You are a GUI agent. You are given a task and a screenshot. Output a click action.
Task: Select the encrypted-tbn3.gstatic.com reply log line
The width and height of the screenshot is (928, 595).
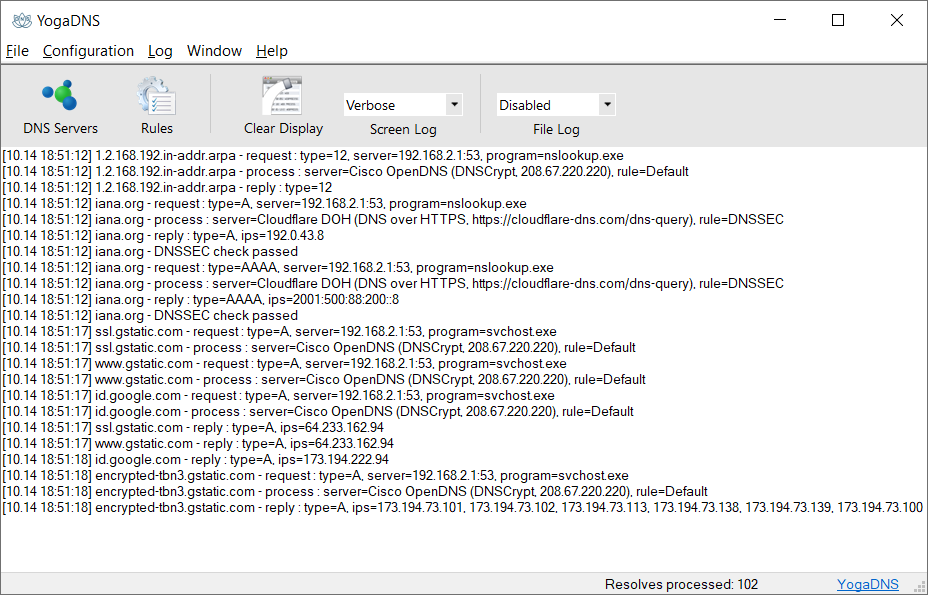click(x=462, y=507)
